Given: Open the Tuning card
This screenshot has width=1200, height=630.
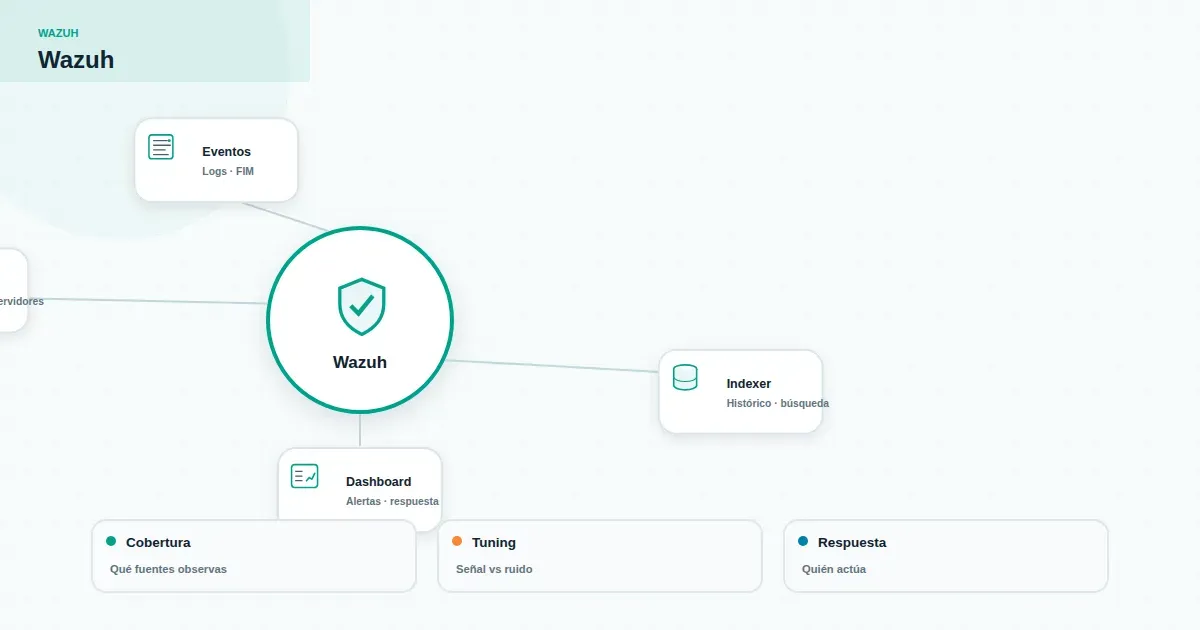Looking at the screenshot, I should click(600, 556).
